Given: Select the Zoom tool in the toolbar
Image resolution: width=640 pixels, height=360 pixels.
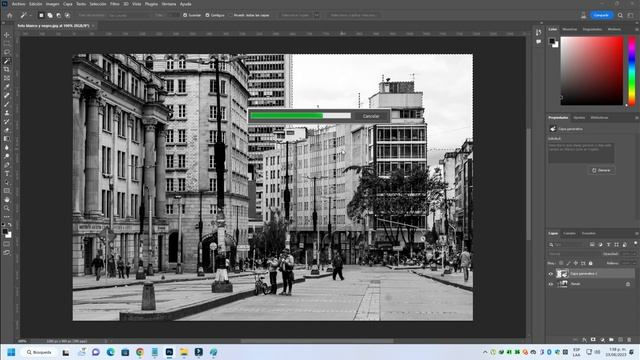Looking at the screenshot, I should pos(7,208).
